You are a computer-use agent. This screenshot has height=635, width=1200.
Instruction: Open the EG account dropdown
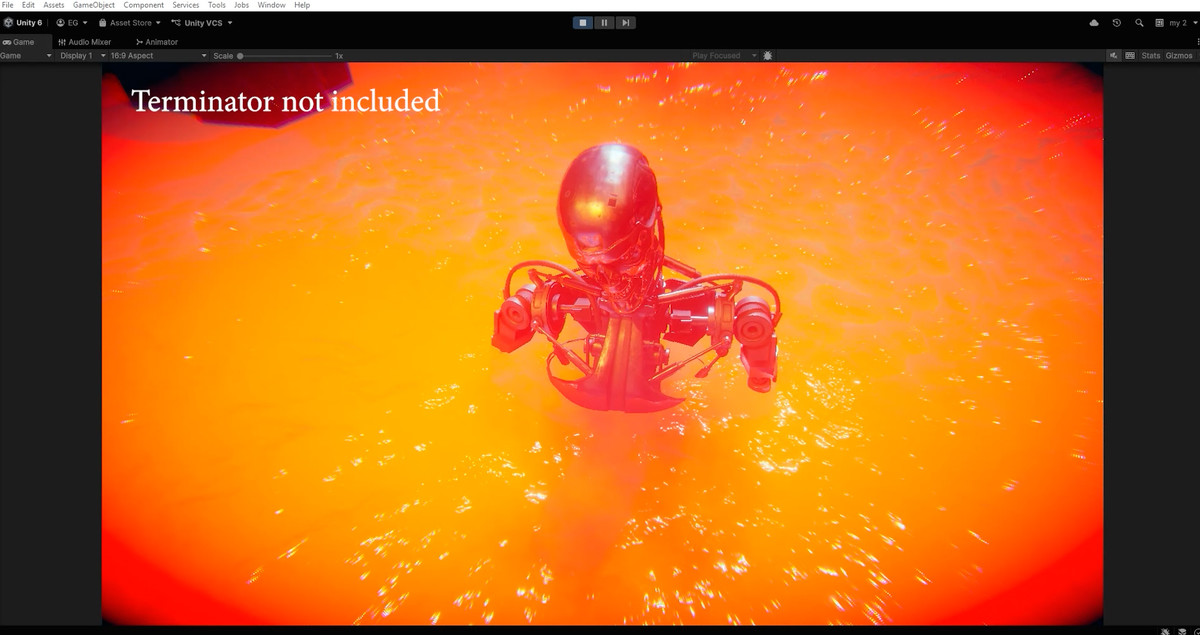(x=72, y=22)
